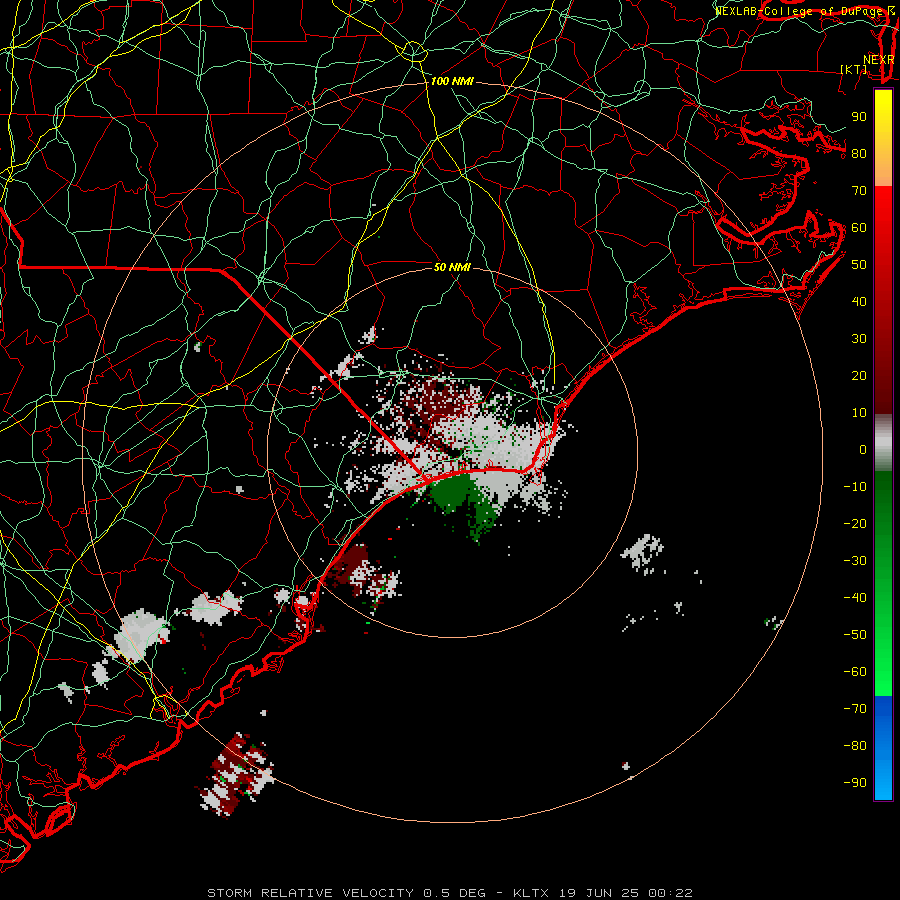This screenshot has width=900, height=900.
Task: Select the 10 value on velocity scale
Action: point(859,413)
